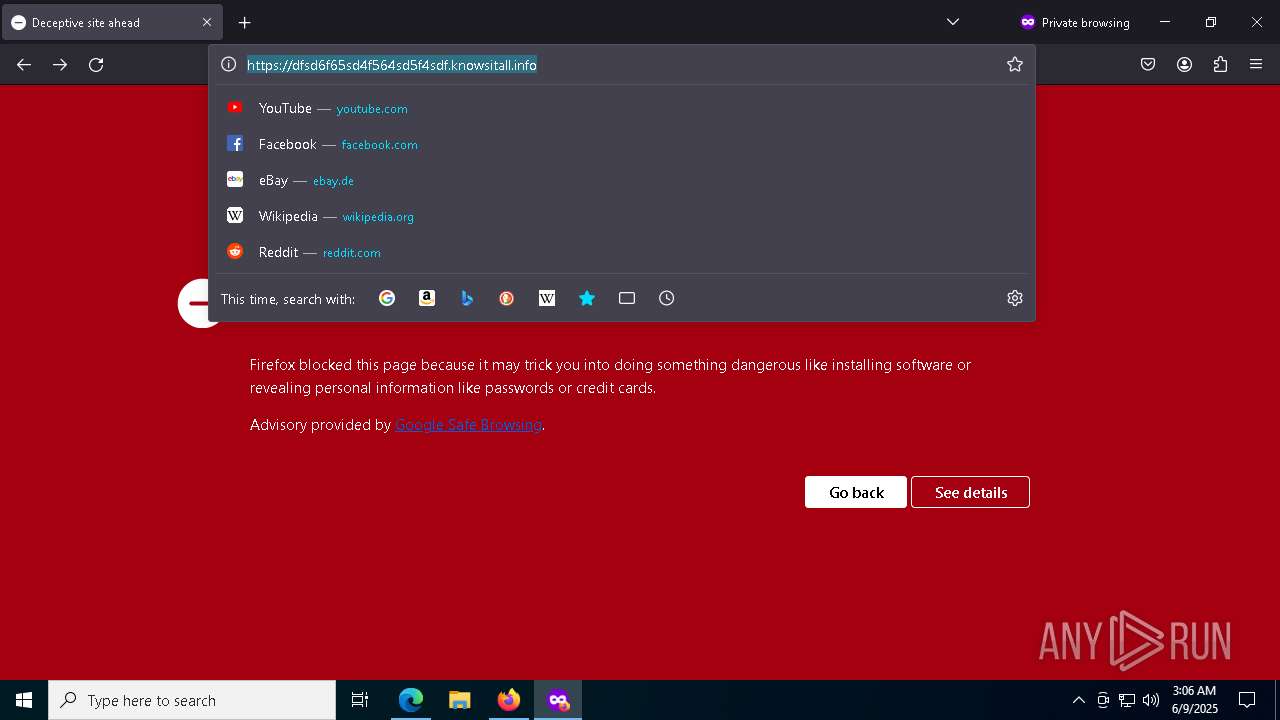This screenshot has width=1280, height=720.
Task: Choose eBay suggestion ebay.de
Action: click(x=621, y=180)
